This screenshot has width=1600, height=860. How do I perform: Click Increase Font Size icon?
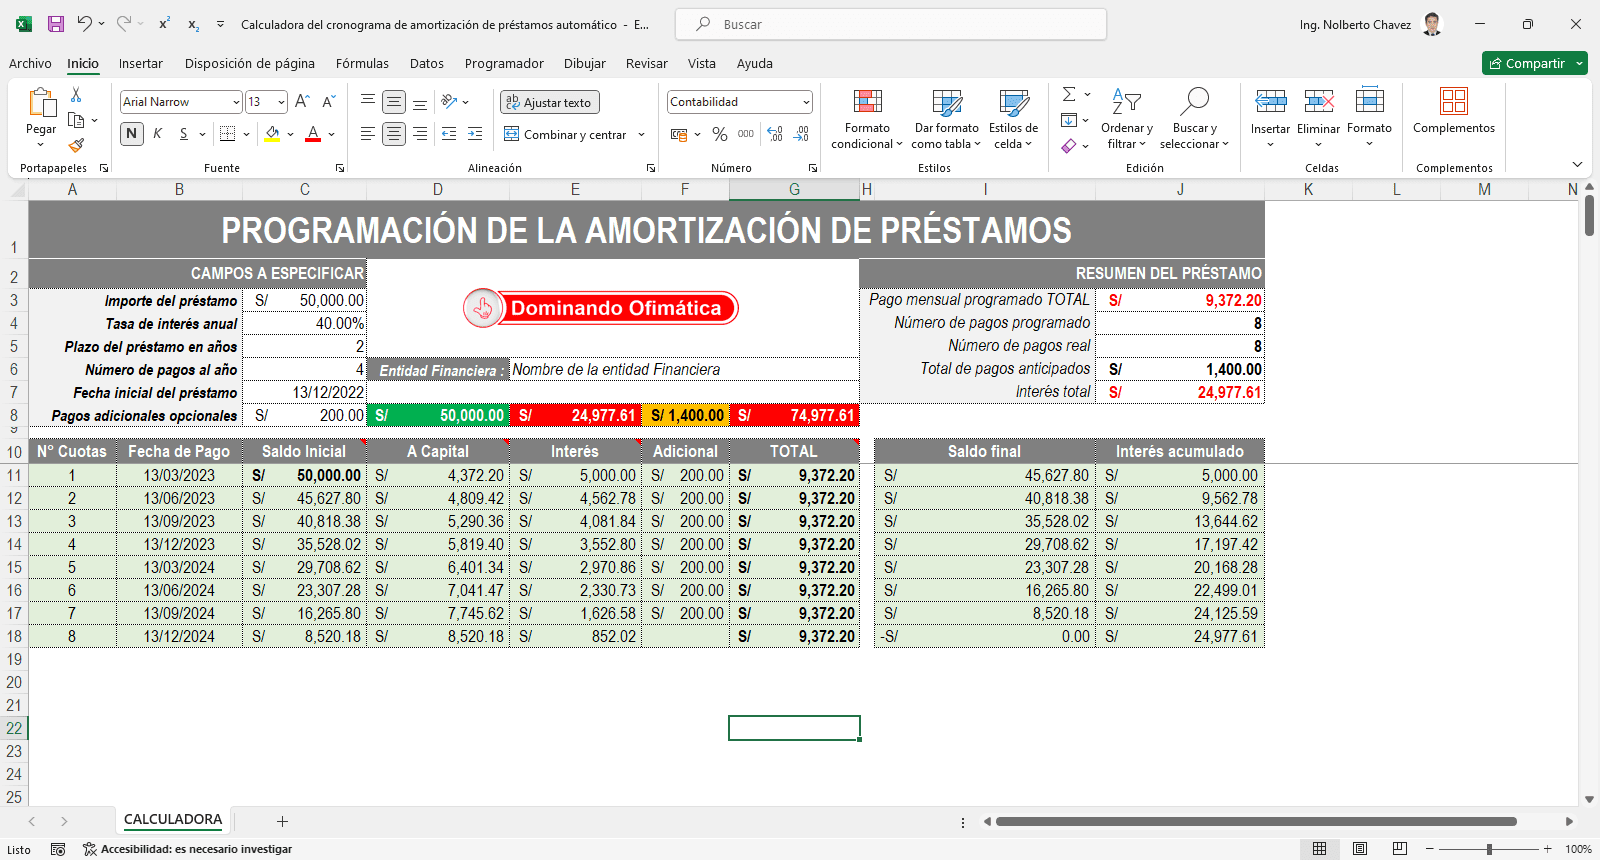tap(302, 102)
